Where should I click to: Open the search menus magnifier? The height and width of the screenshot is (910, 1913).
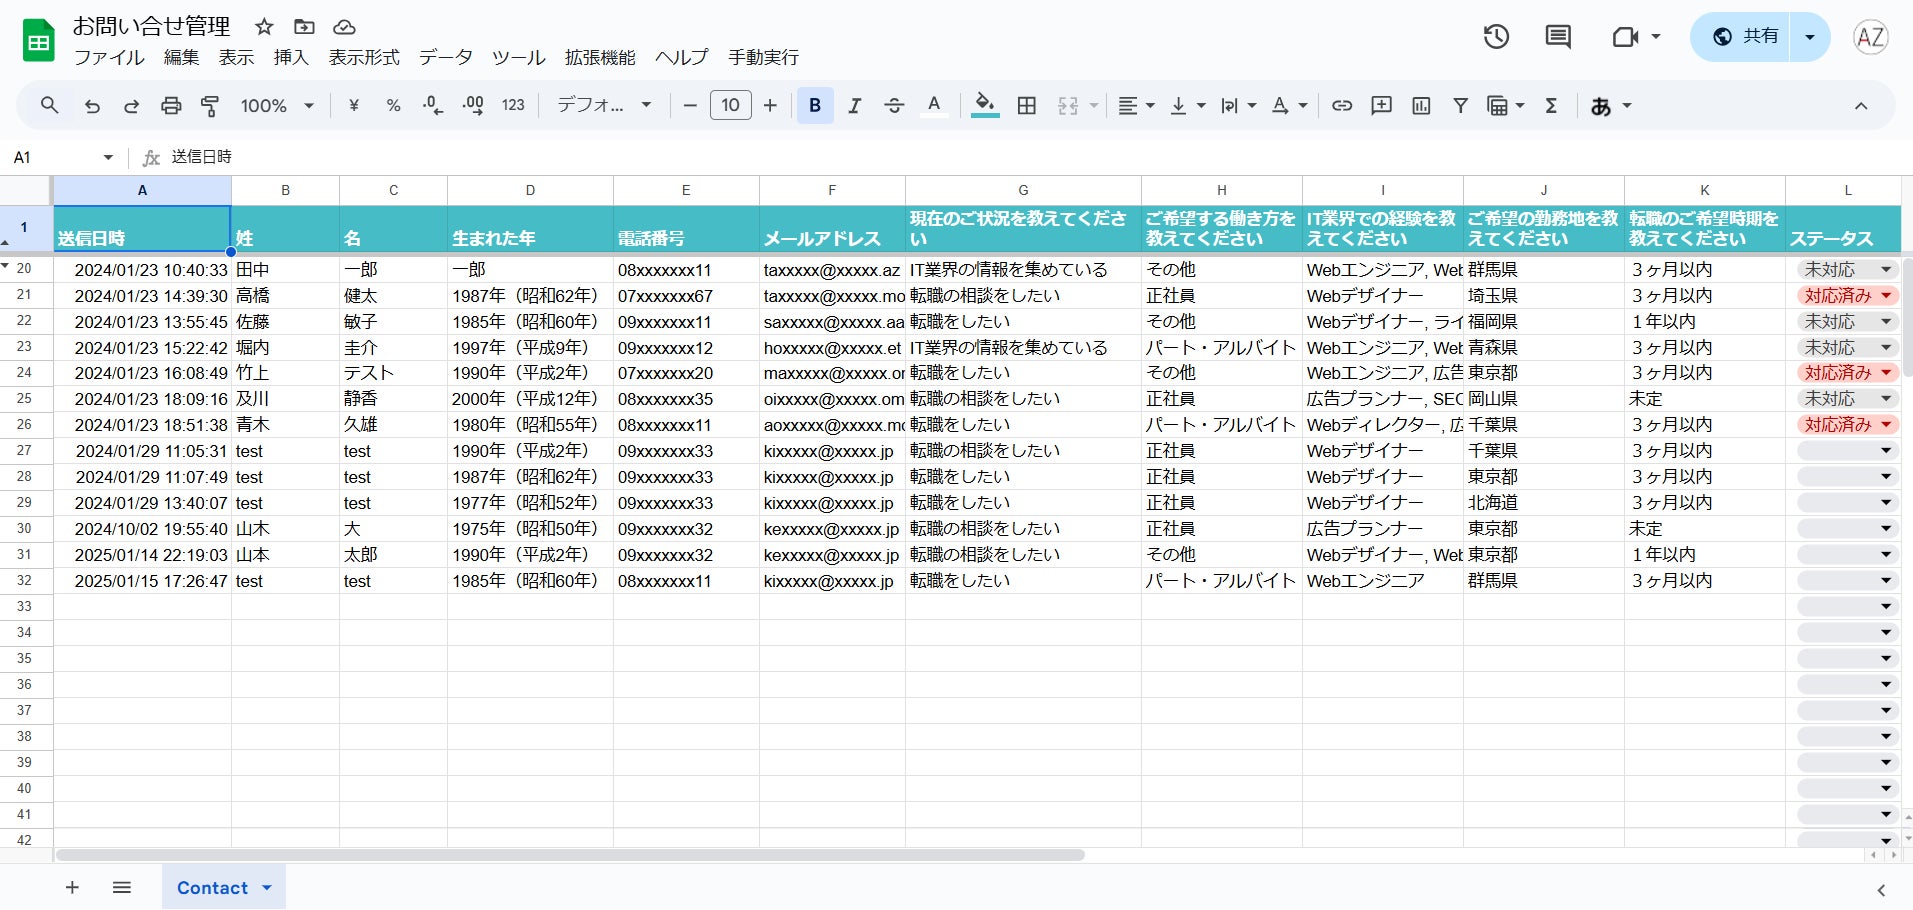(49, 105)
